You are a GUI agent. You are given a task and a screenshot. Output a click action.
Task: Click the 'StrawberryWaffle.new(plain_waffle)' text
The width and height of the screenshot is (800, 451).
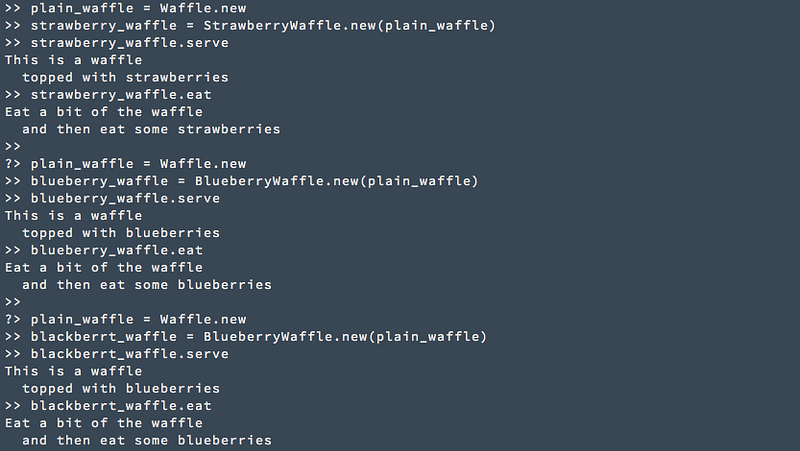coord(349,26)
